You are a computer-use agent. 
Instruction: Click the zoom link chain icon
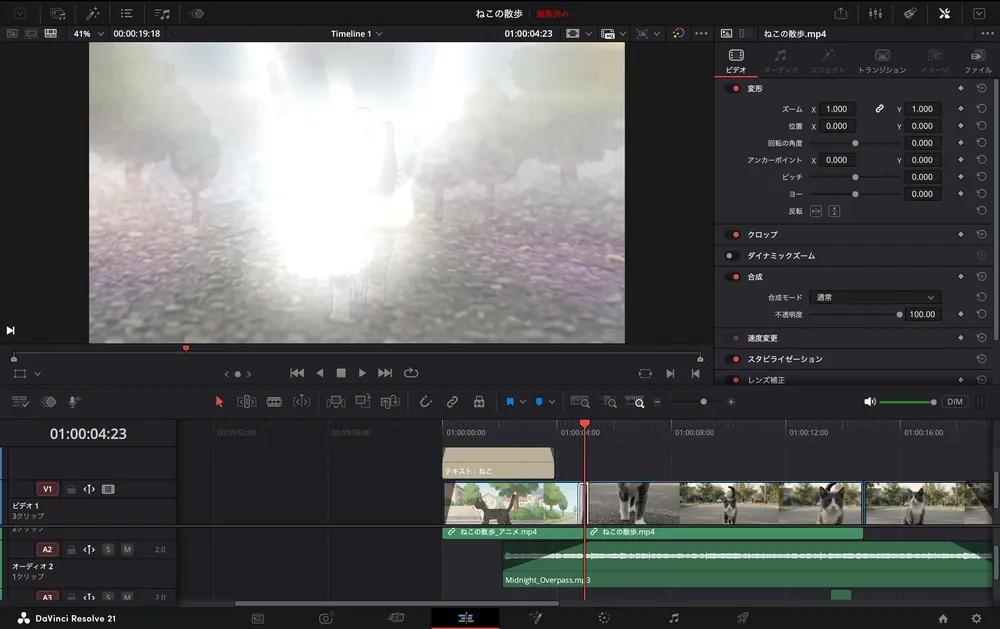pos(879,109)
